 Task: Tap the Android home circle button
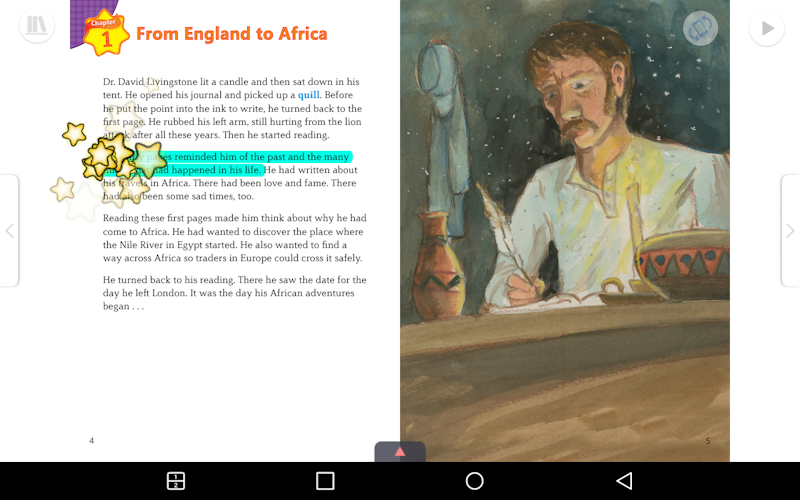click(474, 481)
